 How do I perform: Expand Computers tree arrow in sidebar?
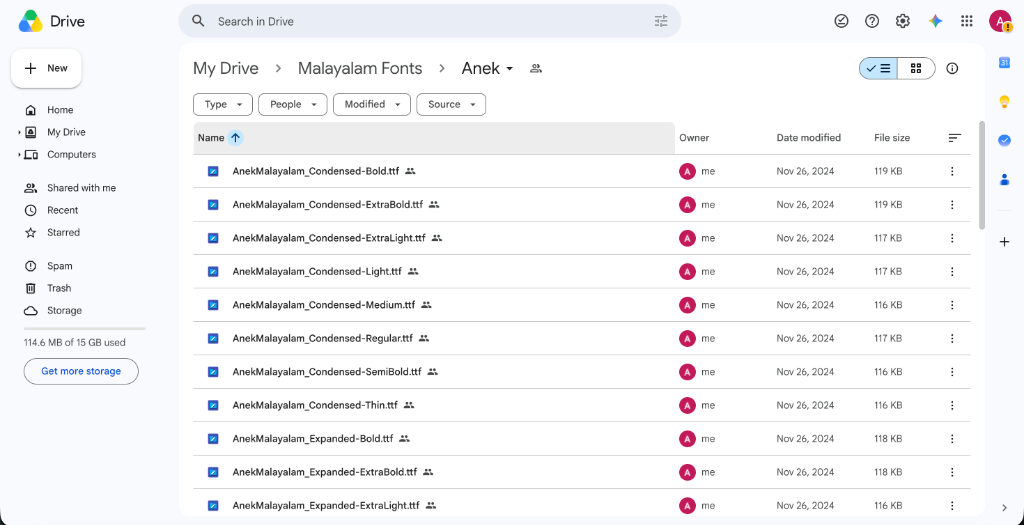19,155
